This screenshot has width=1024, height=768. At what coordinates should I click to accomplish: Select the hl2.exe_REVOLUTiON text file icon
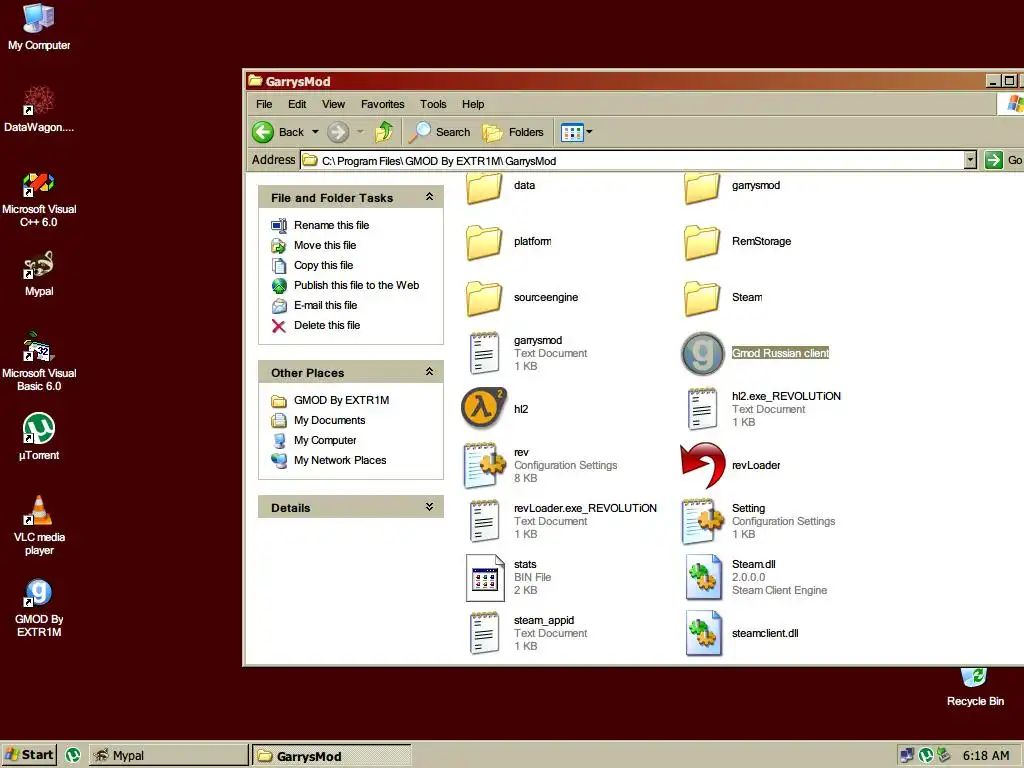702,409
